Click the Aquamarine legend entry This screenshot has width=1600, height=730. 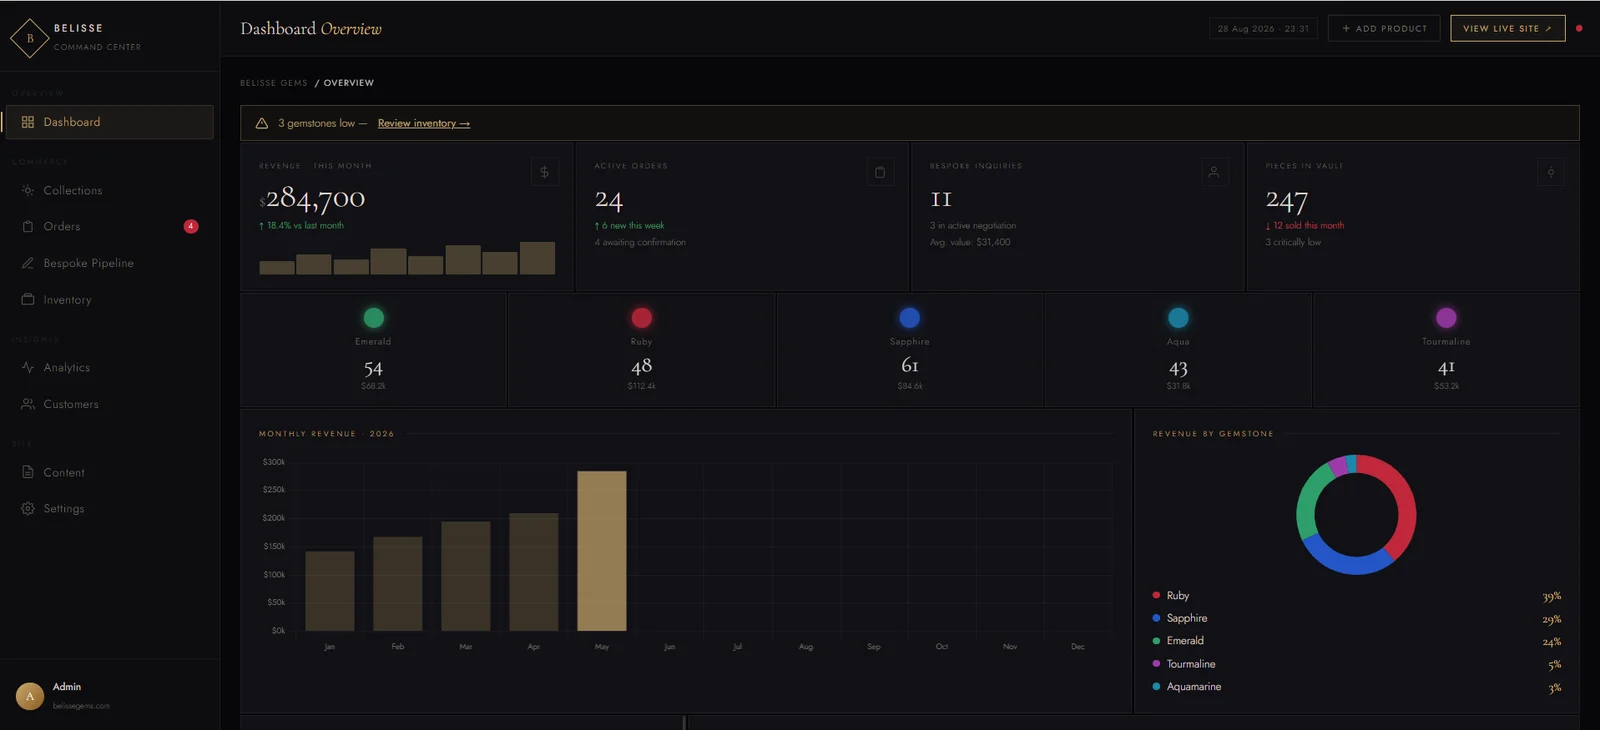tap(1356, 686)
